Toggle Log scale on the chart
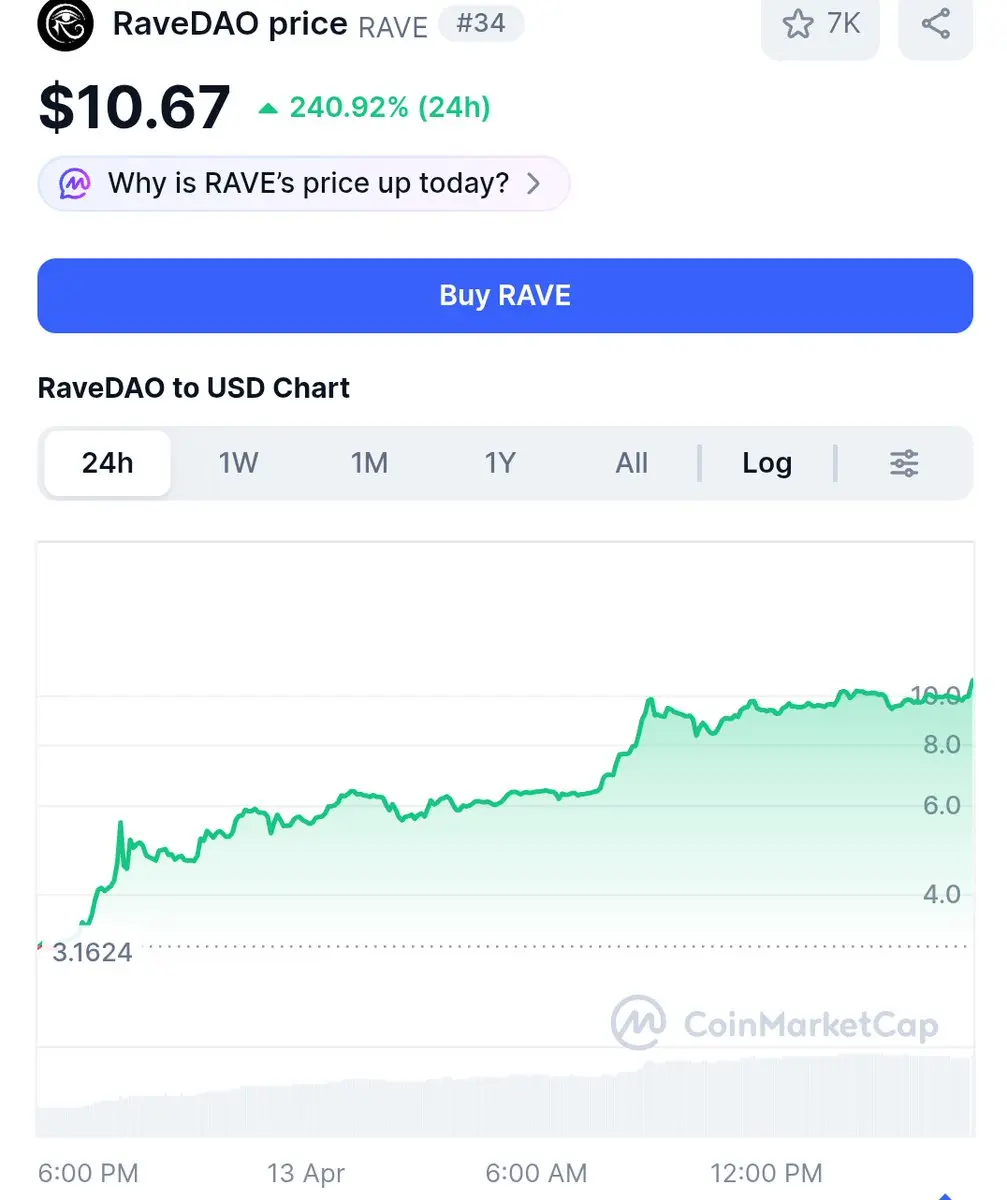Screen dimensions: 1007x1200 click(767, 463)
